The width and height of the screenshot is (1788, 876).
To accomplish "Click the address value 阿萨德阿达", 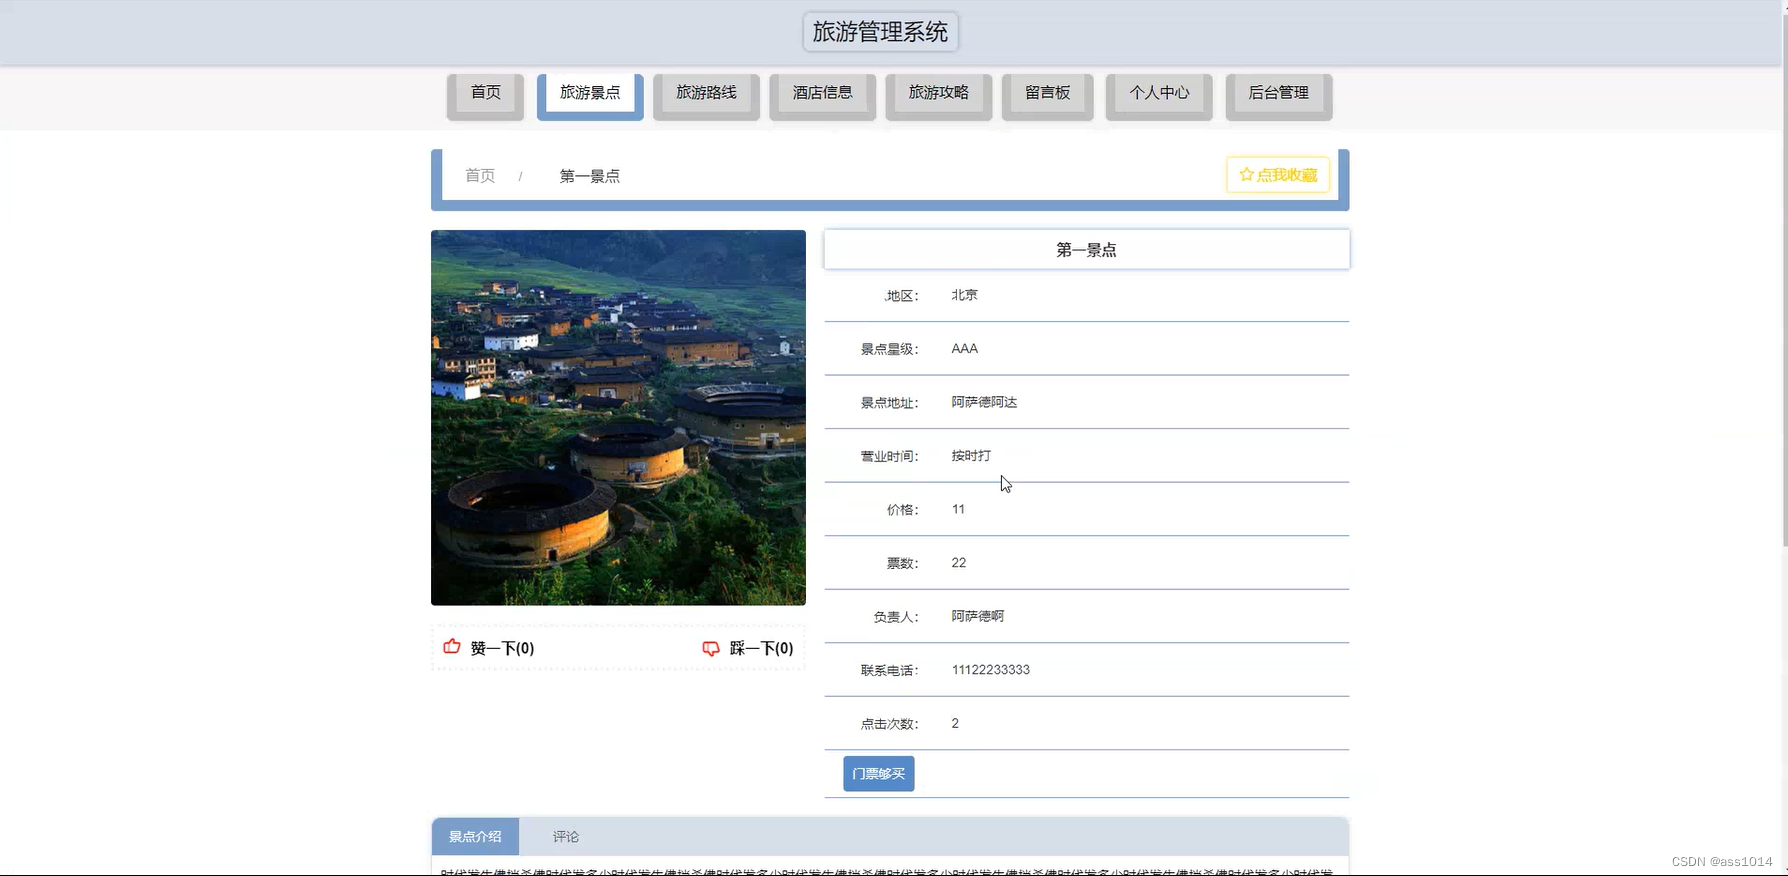I will click(x=984, y=402).
